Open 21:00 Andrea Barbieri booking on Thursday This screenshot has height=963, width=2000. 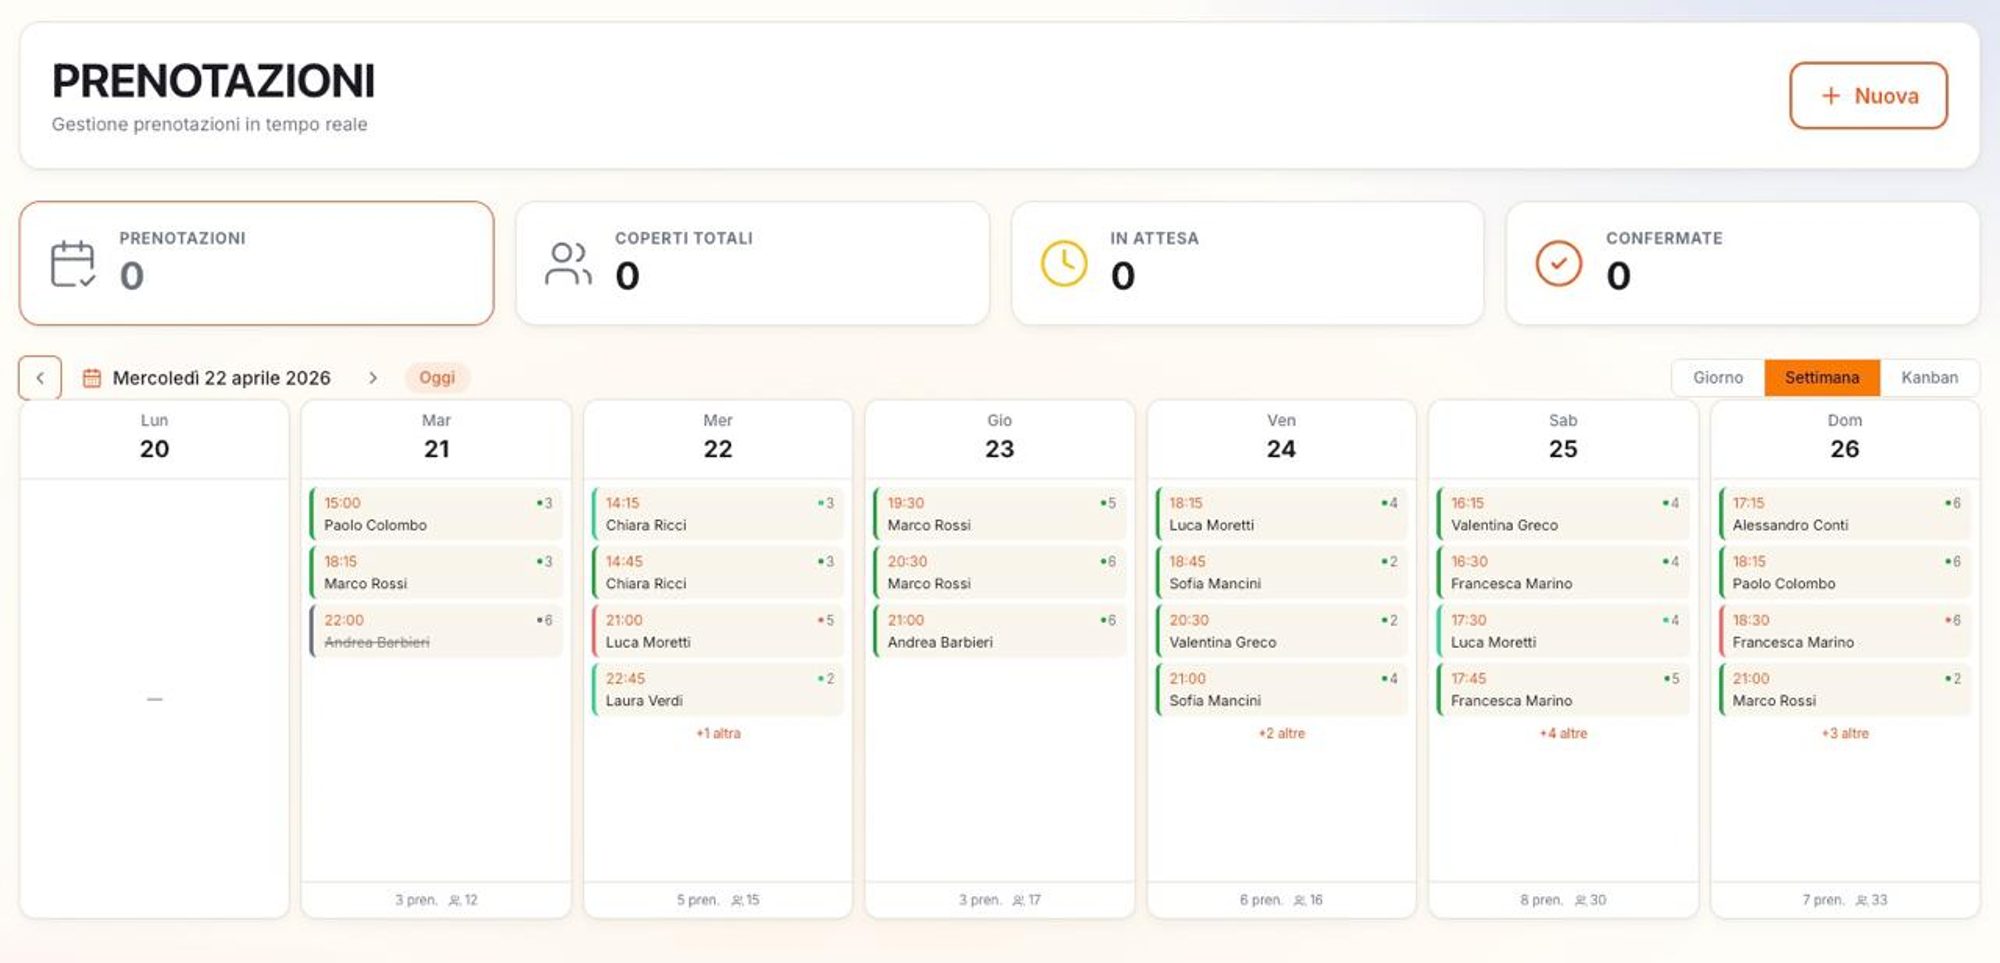coord(1000,631)
